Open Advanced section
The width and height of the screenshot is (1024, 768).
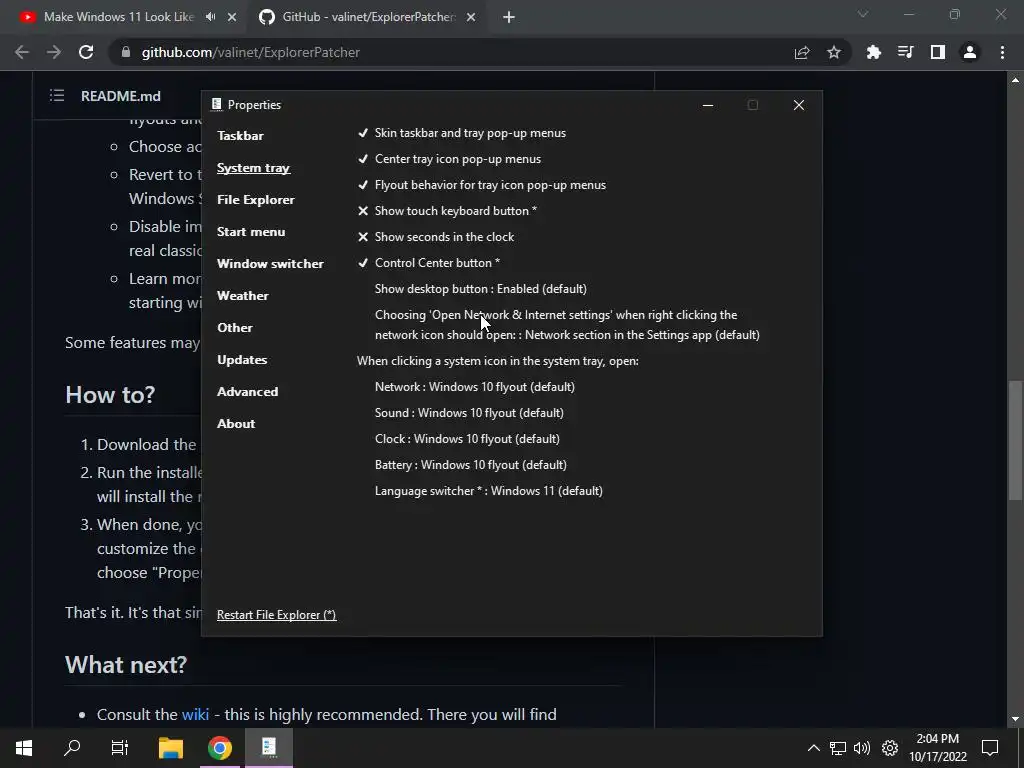pos(248,392)
